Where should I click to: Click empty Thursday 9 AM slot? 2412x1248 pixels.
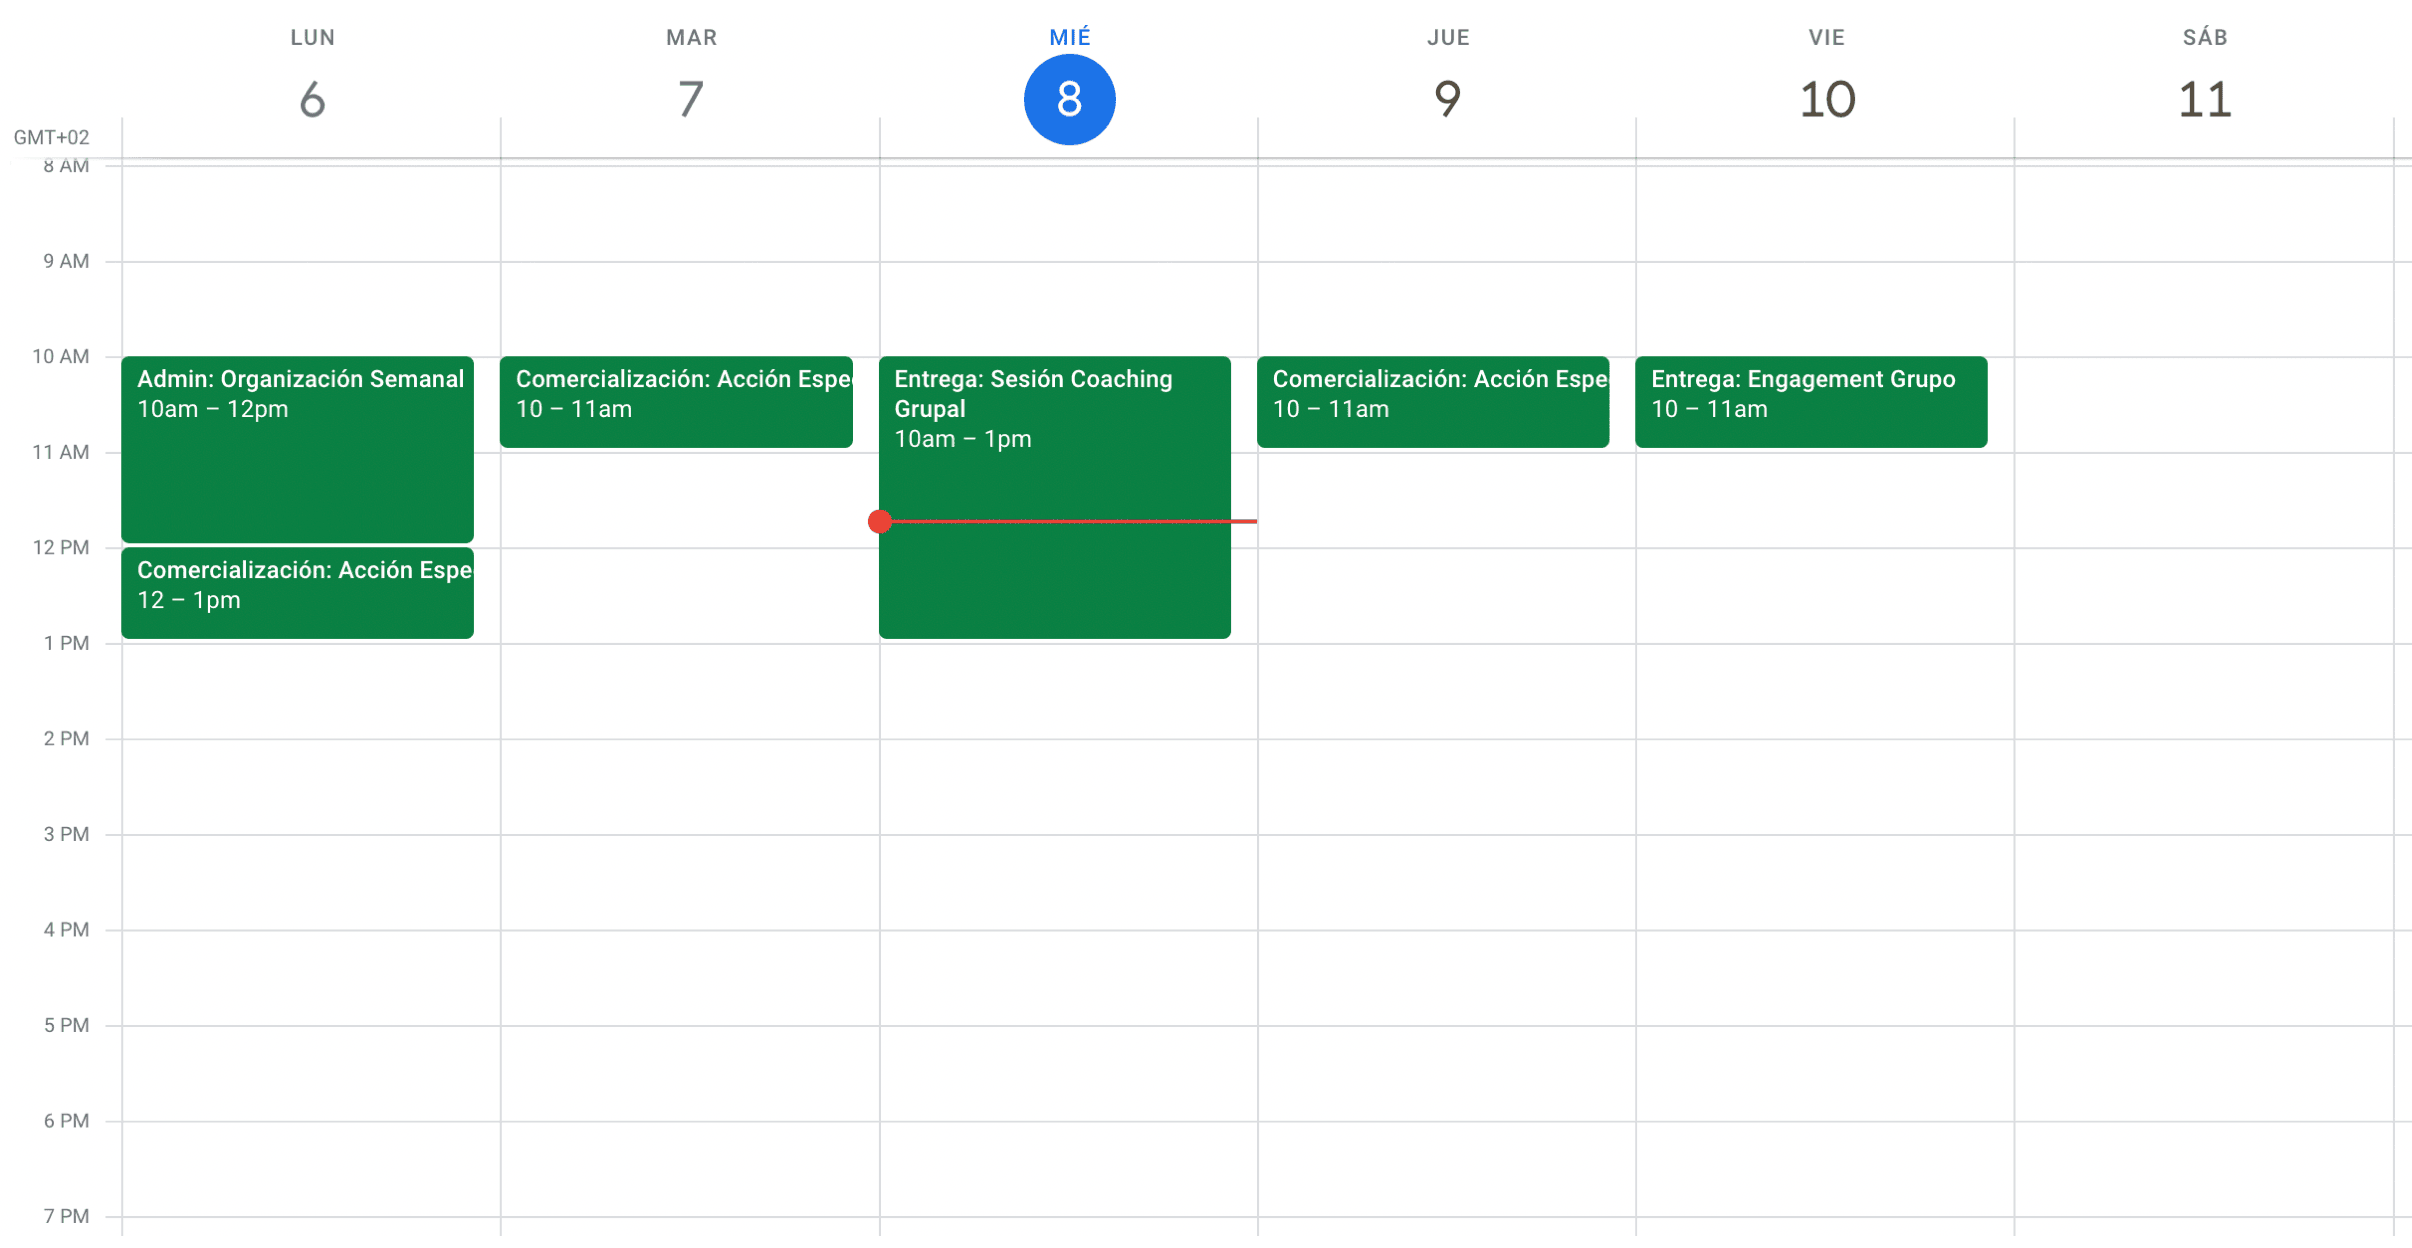(1447, 309)
